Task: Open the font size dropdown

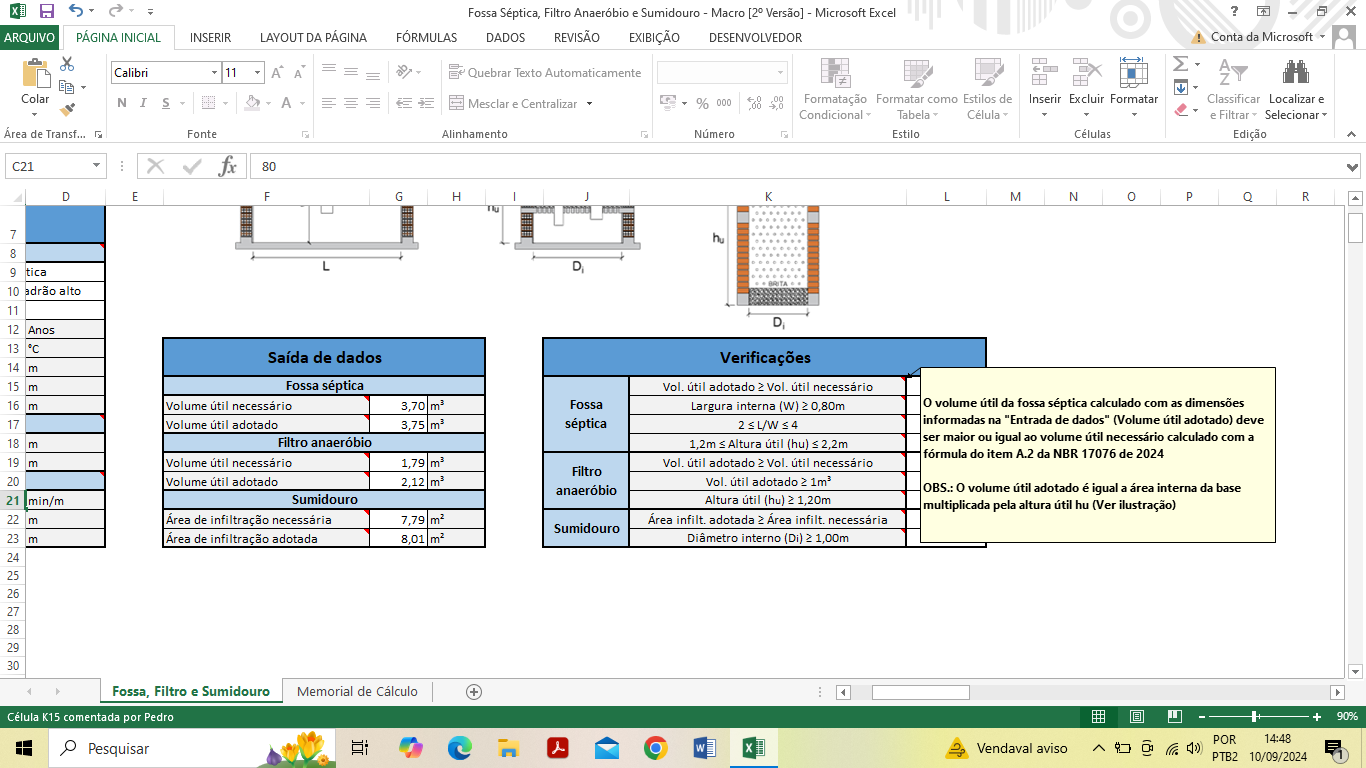Action: click(x=258, y=73)
